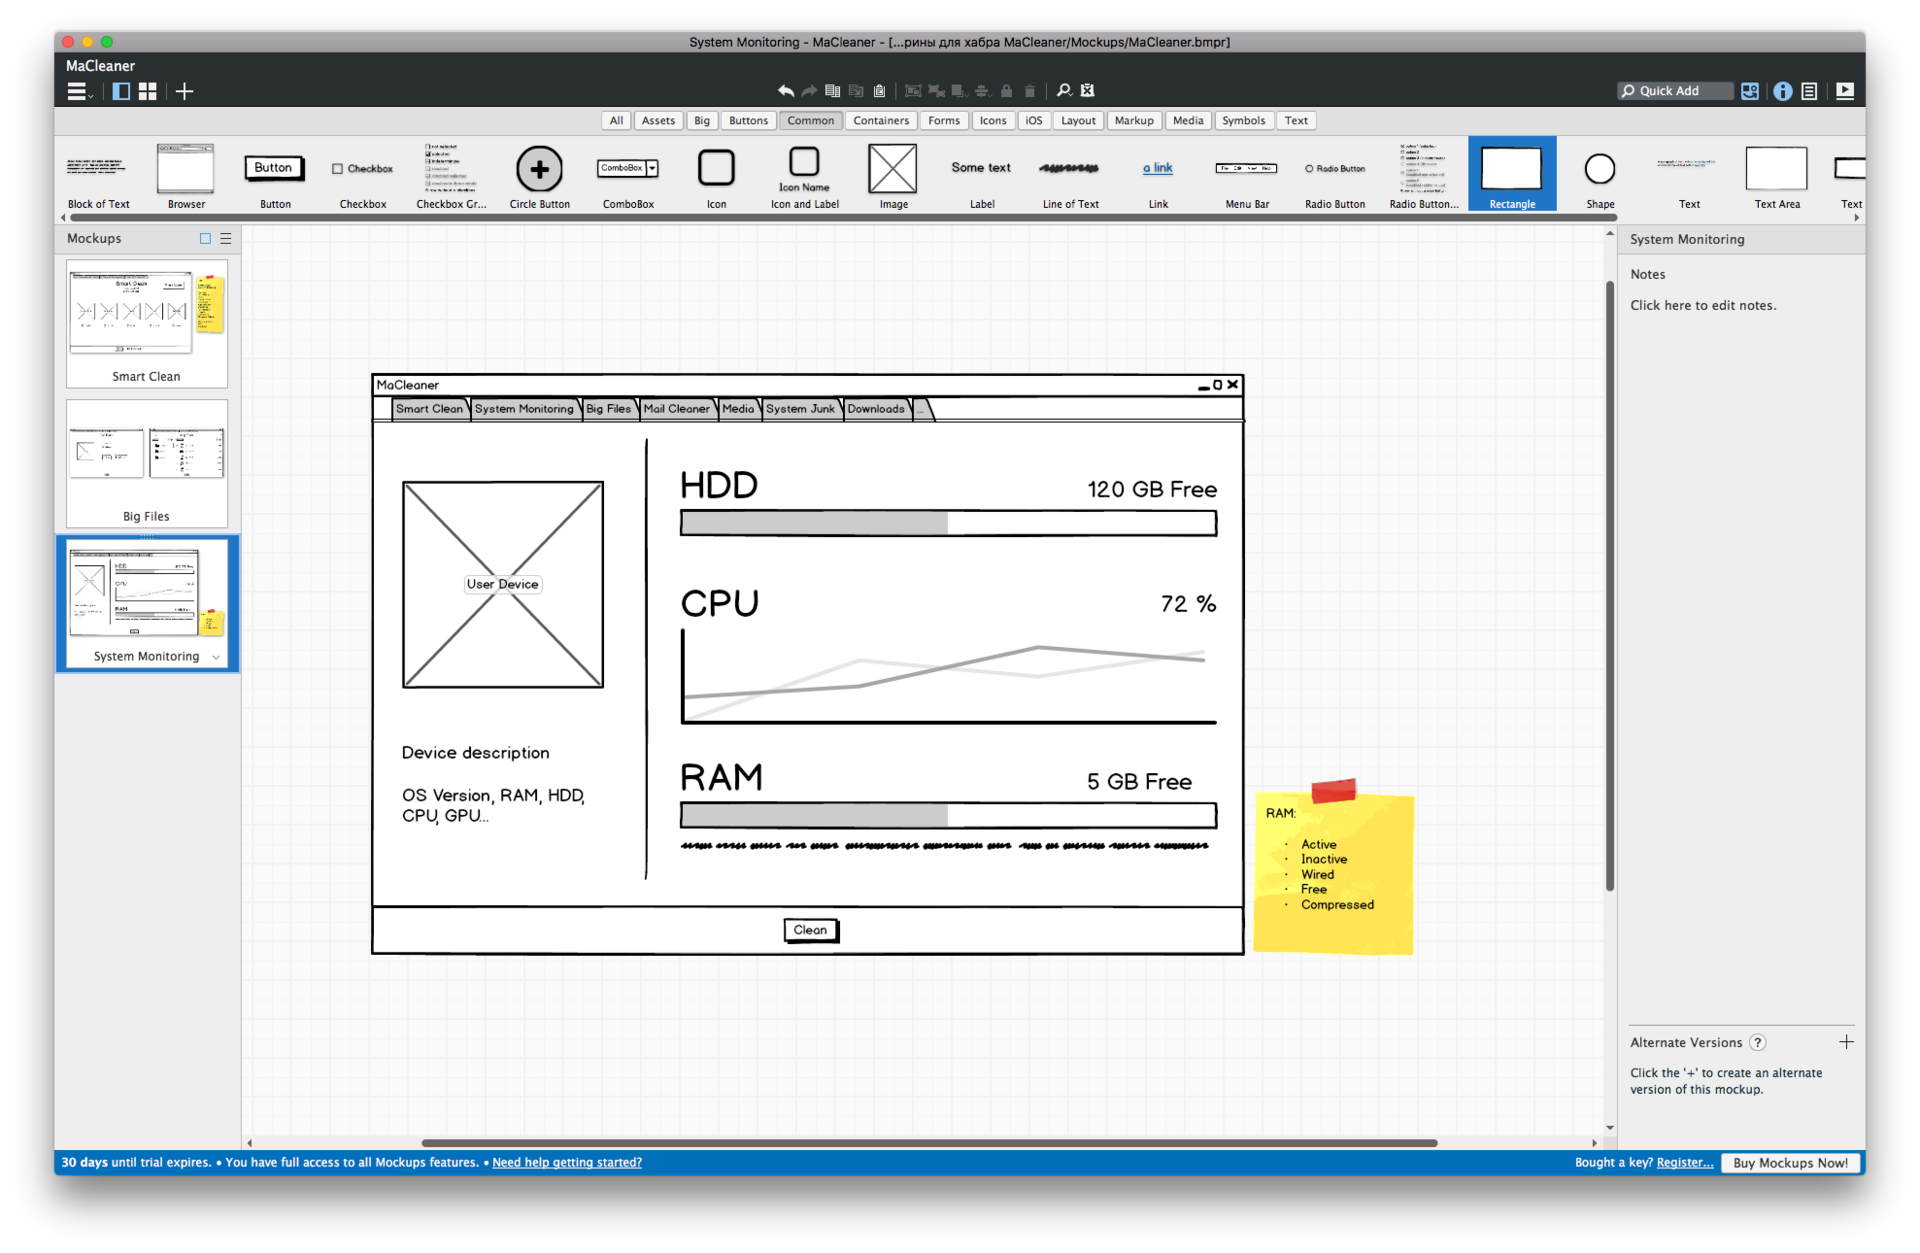Switch to the Containers library tab
Screen dimensions: 1920x1253
(x=880, y=120)
